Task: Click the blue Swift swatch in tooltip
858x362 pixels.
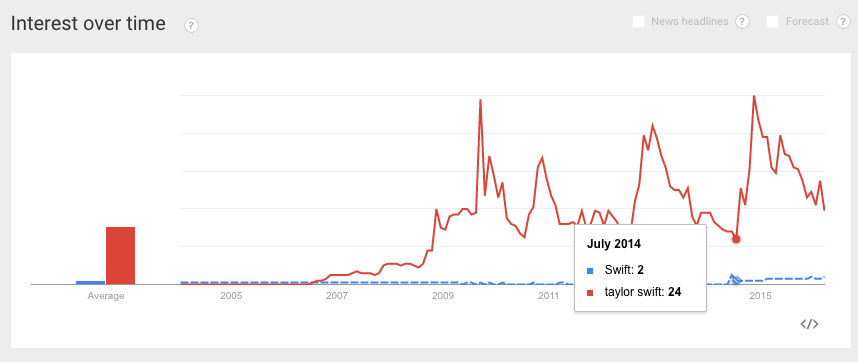Action: [x=590, y=270]
